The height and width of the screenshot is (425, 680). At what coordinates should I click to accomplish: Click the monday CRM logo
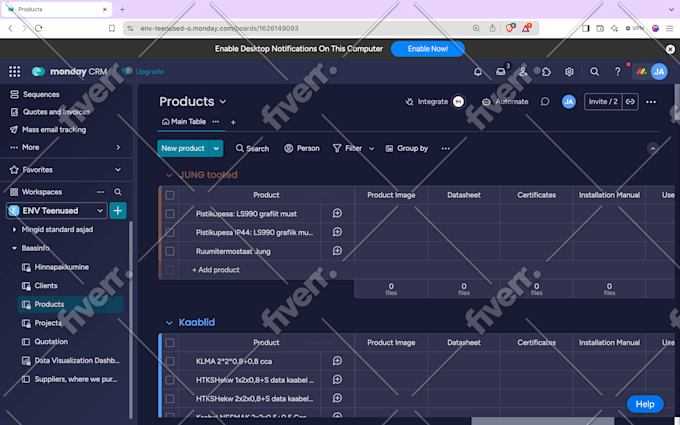[x=69, y=72]
